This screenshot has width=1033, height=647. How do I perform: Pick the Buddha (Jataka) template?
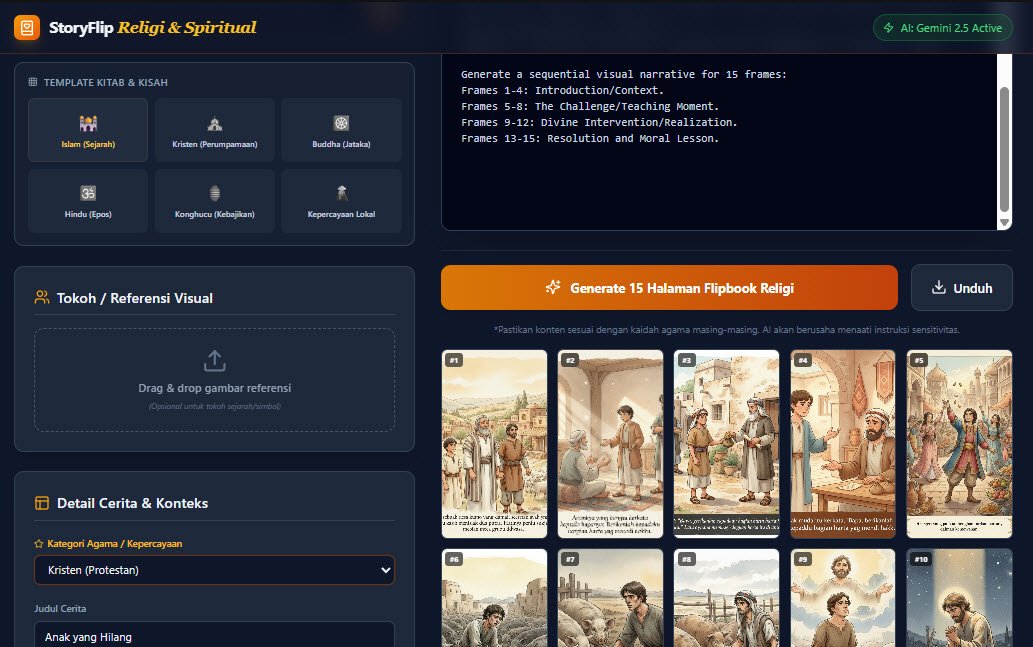tap(341, 130)
